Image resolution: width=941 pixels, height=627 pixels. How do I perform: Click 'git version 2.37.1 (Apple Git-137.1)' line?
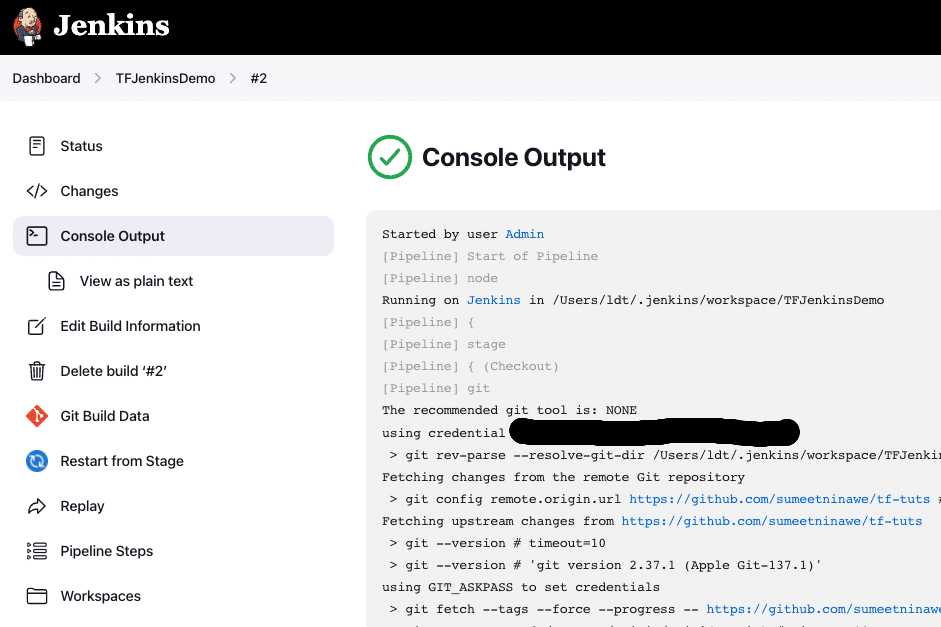(606, 565)
